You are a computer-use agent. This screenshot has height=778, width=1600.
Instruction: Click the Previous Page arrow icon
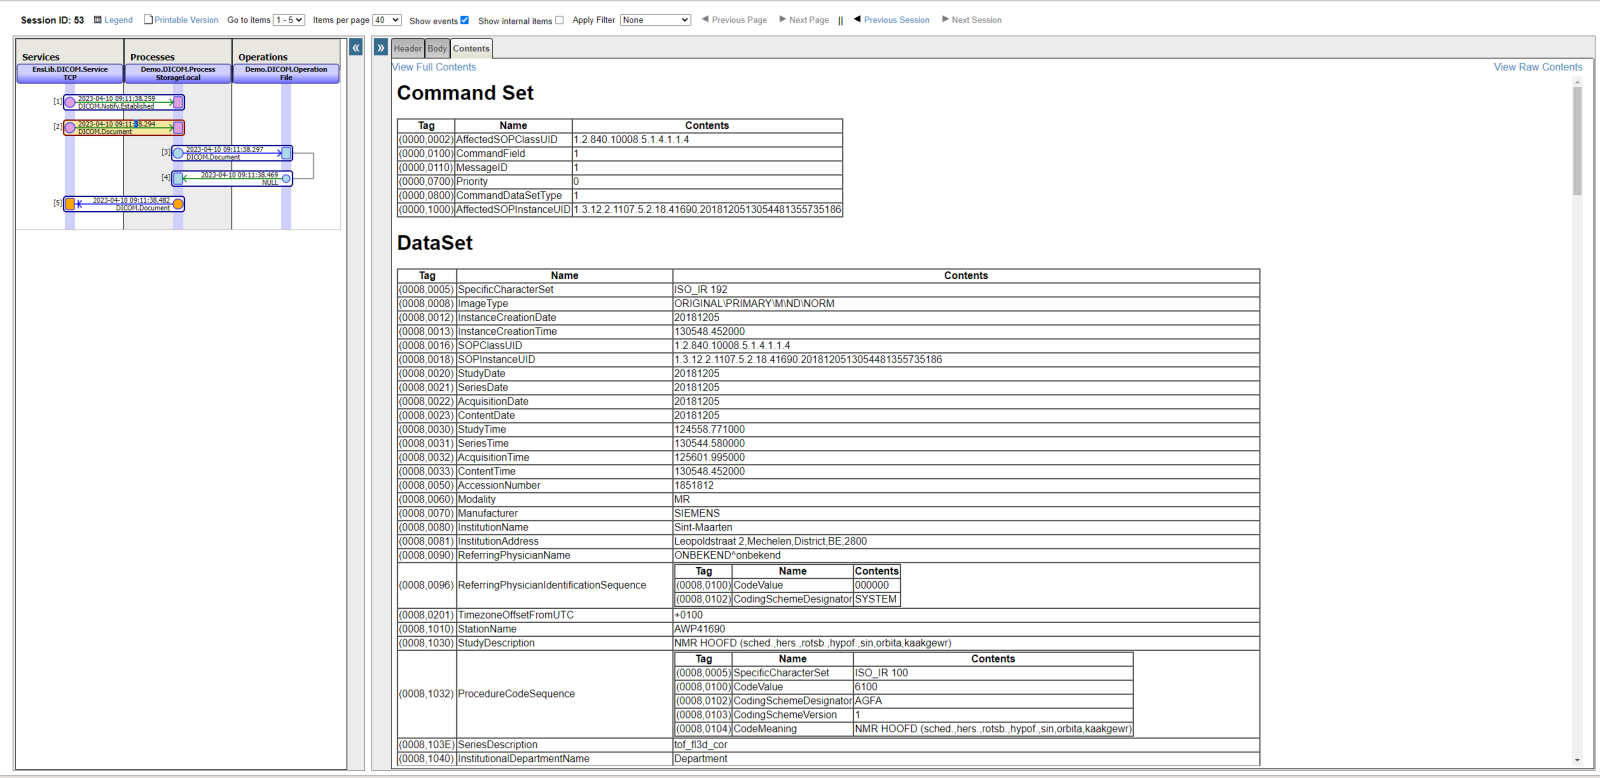click(x=705, y=19)
